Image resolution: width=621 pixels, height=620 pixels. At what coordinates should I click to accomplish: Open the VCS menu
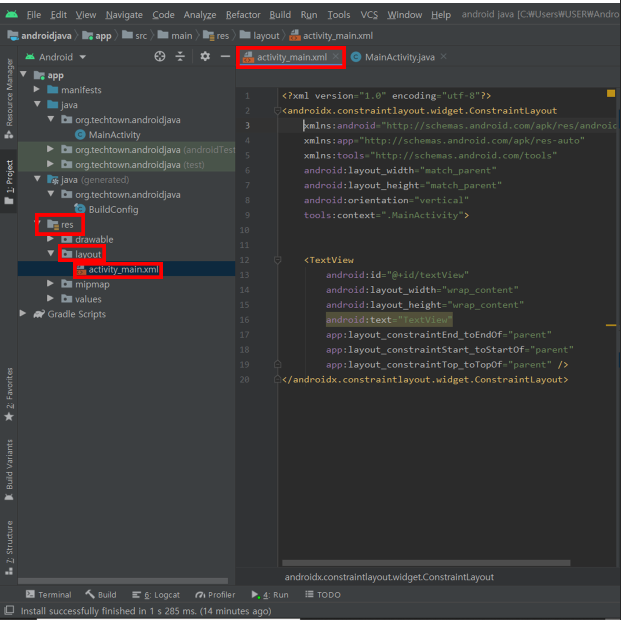369,15
